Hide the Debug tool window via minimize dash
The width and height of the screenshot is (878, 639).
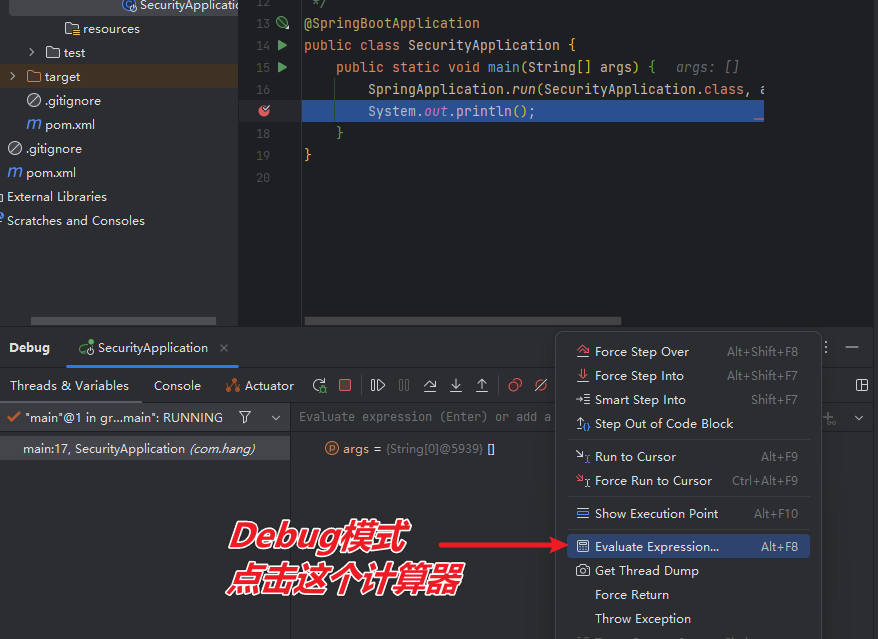click(x=852, y=347)
